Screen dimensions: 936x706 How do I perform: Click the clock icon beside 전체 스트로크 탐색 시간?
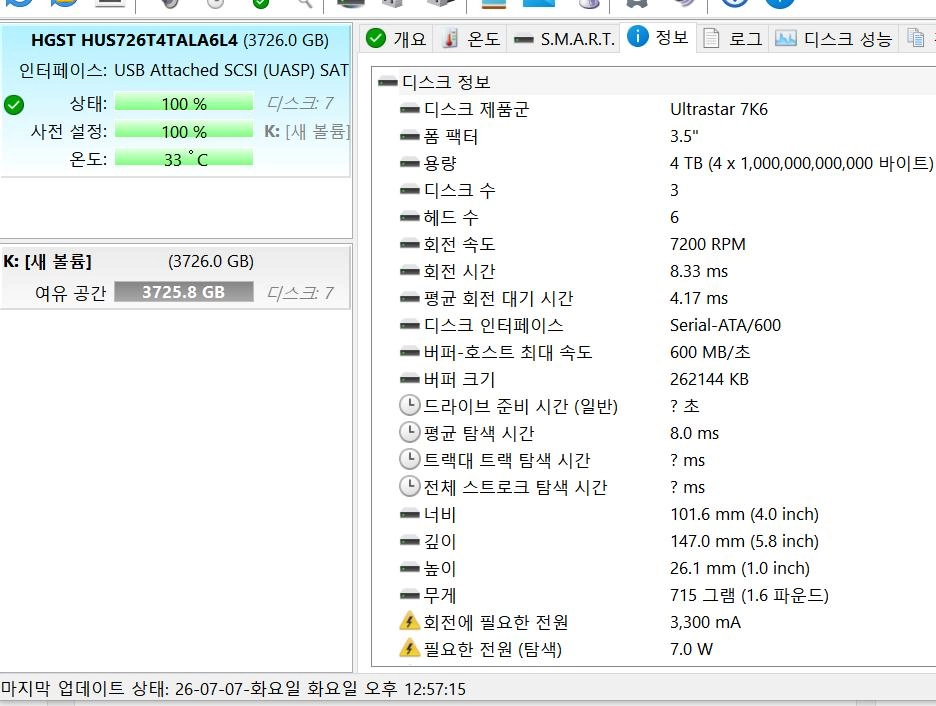click(410, 486)
